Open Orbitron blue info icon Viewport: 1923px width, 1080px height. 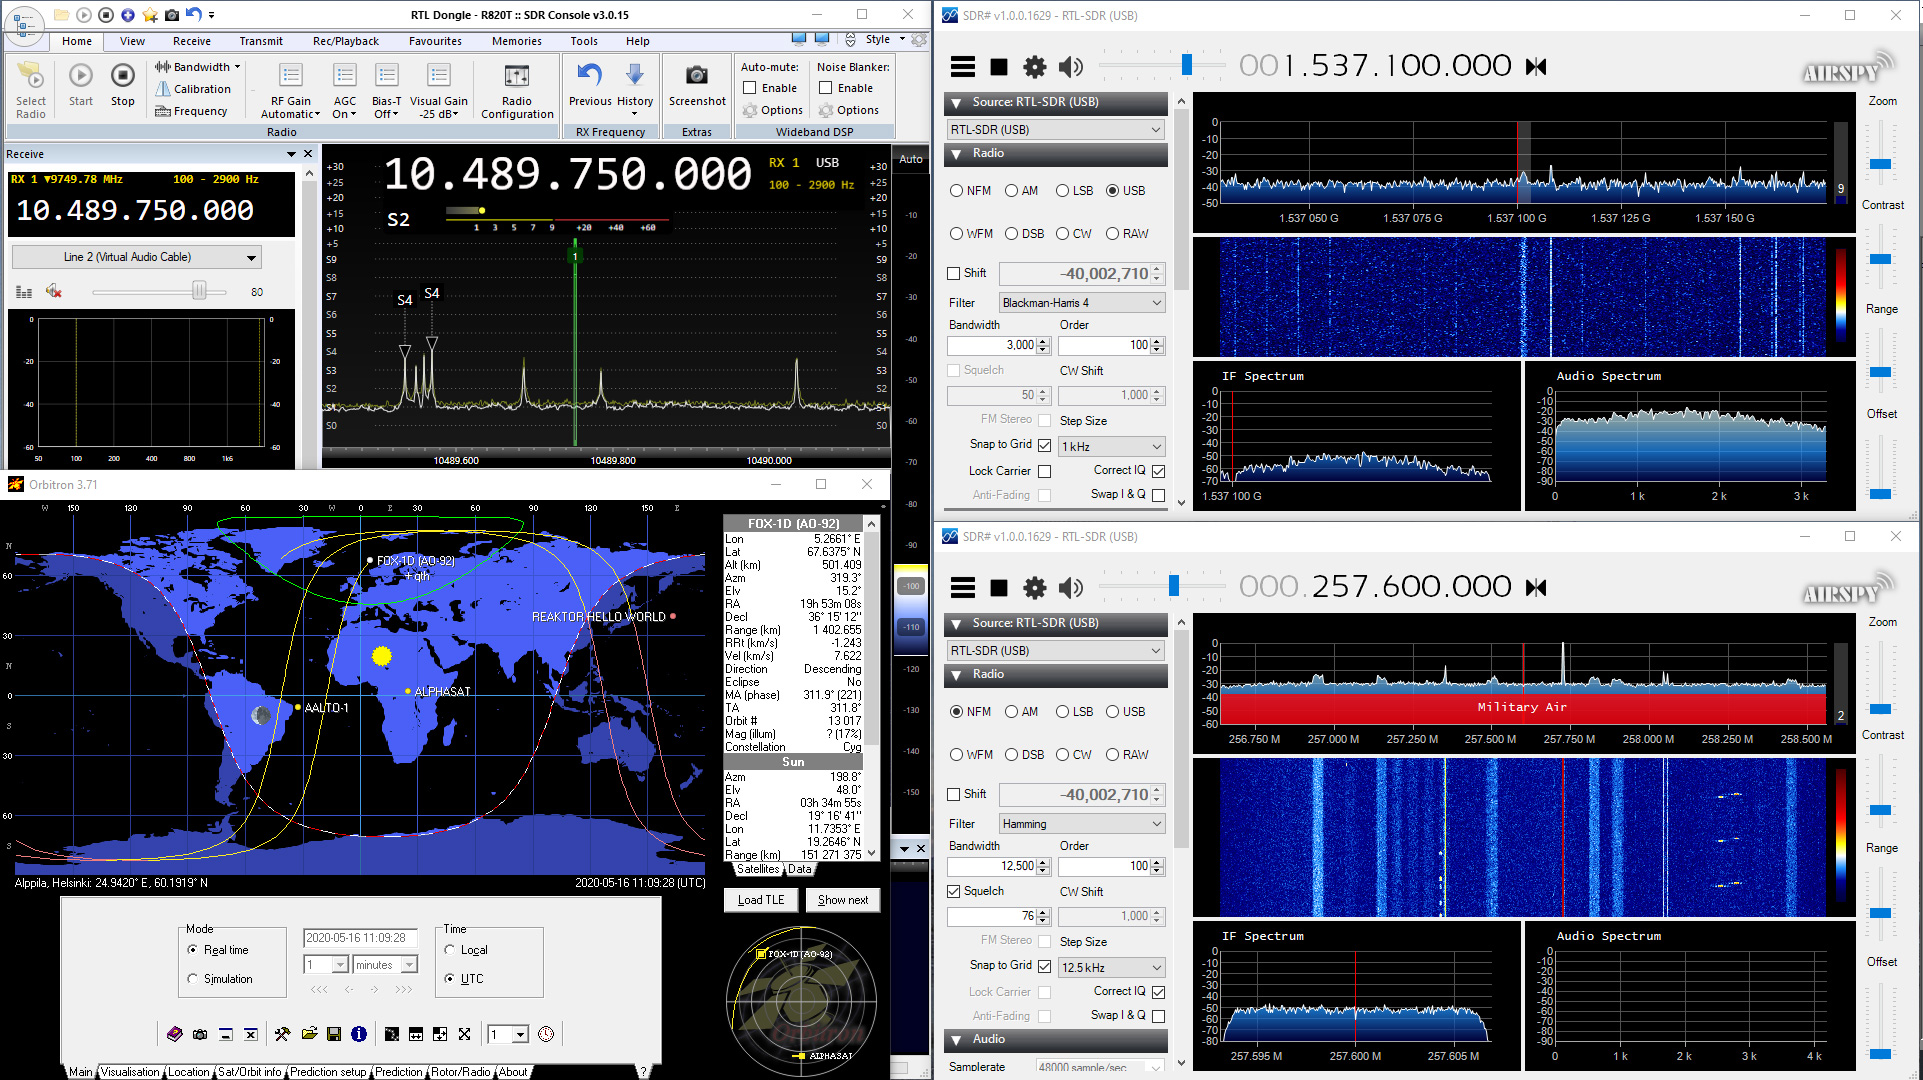coord(359,1034)
